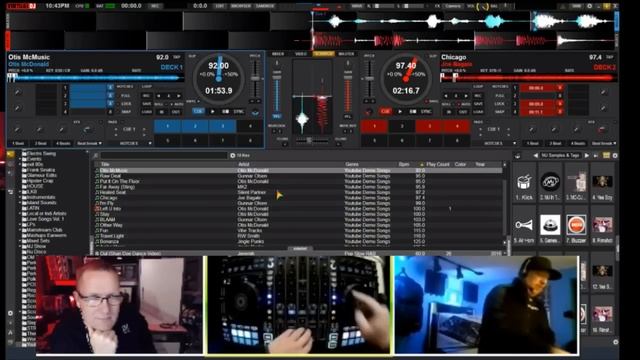Click the REC button on deck 1

(146, 96)
